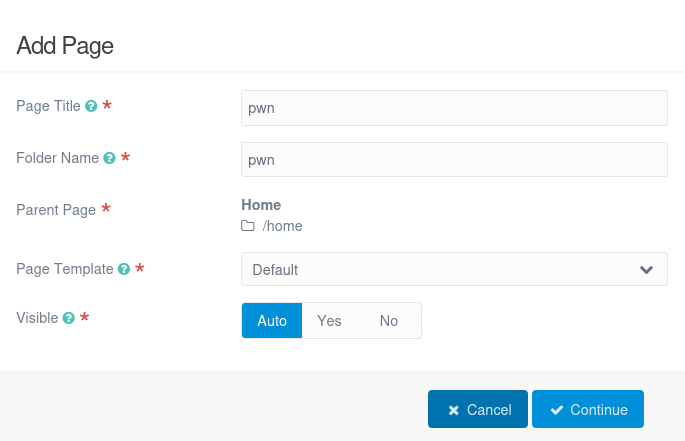Viewport: 685px width, 441px height.
Task: Set Visible to Yes
Action: click(x=329, y=320)
